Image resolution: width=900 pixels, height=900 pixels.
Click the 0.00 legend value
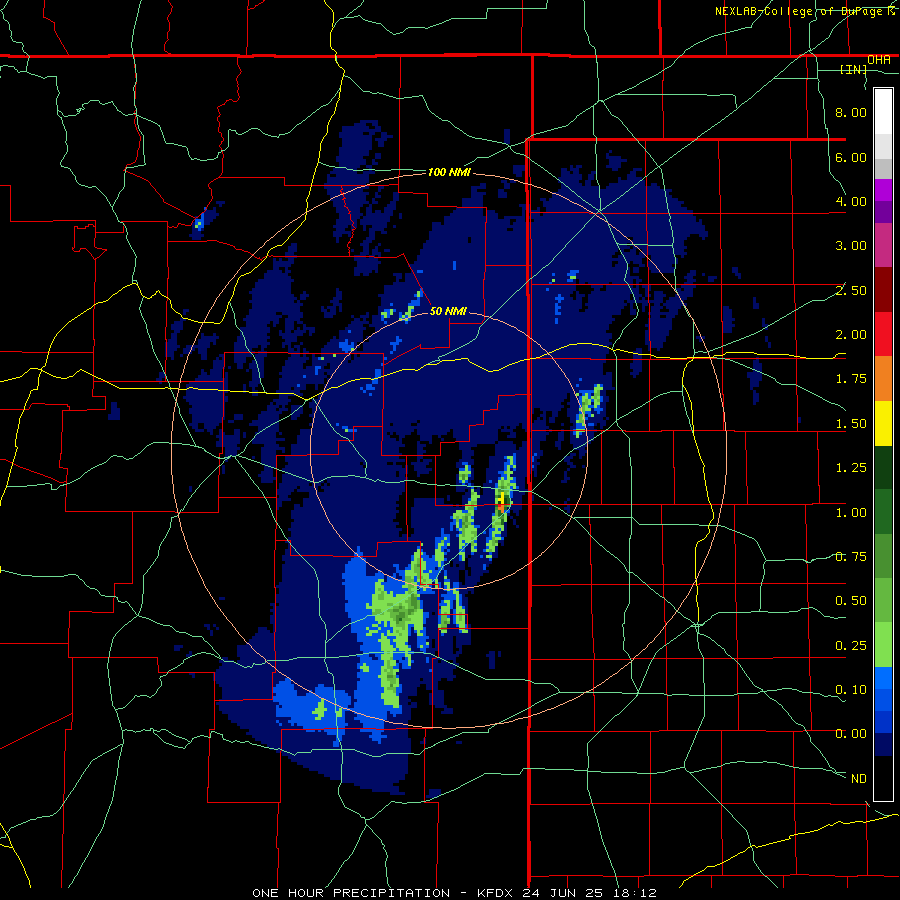pos(851,734)
